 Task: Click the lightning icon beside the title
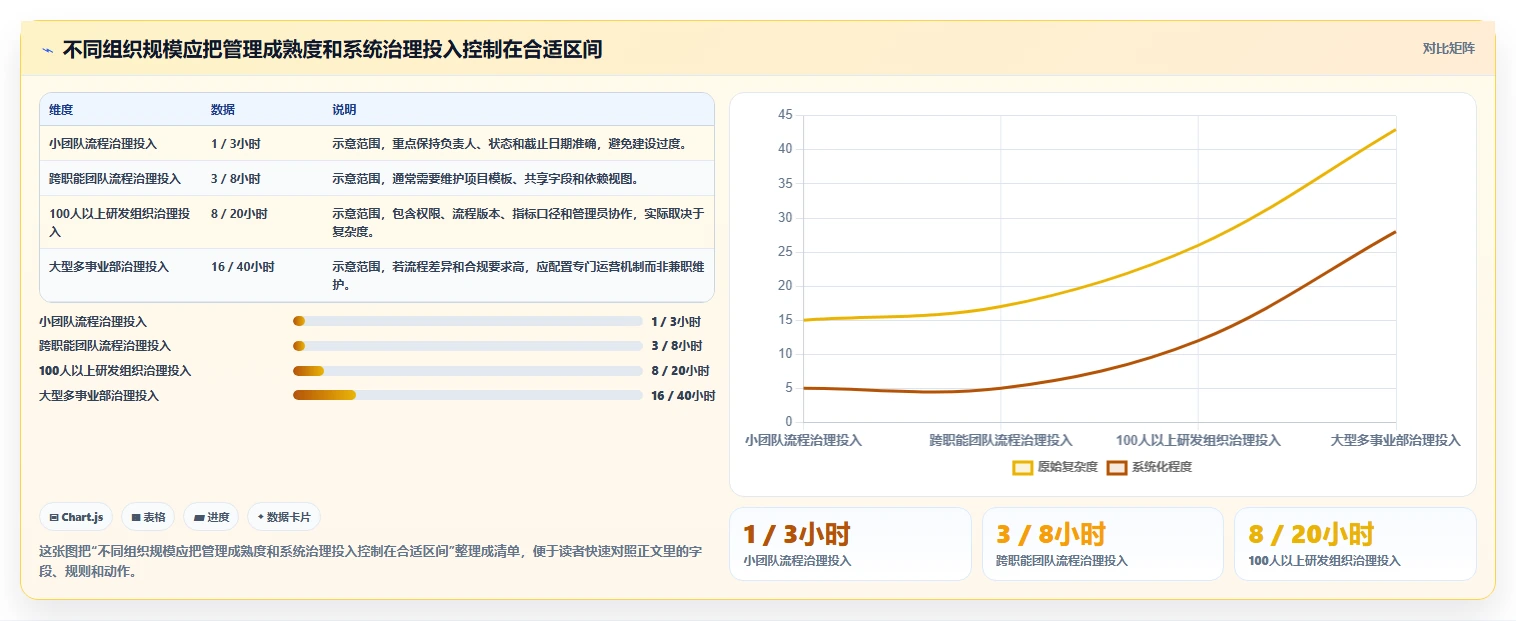coord(47,49)
